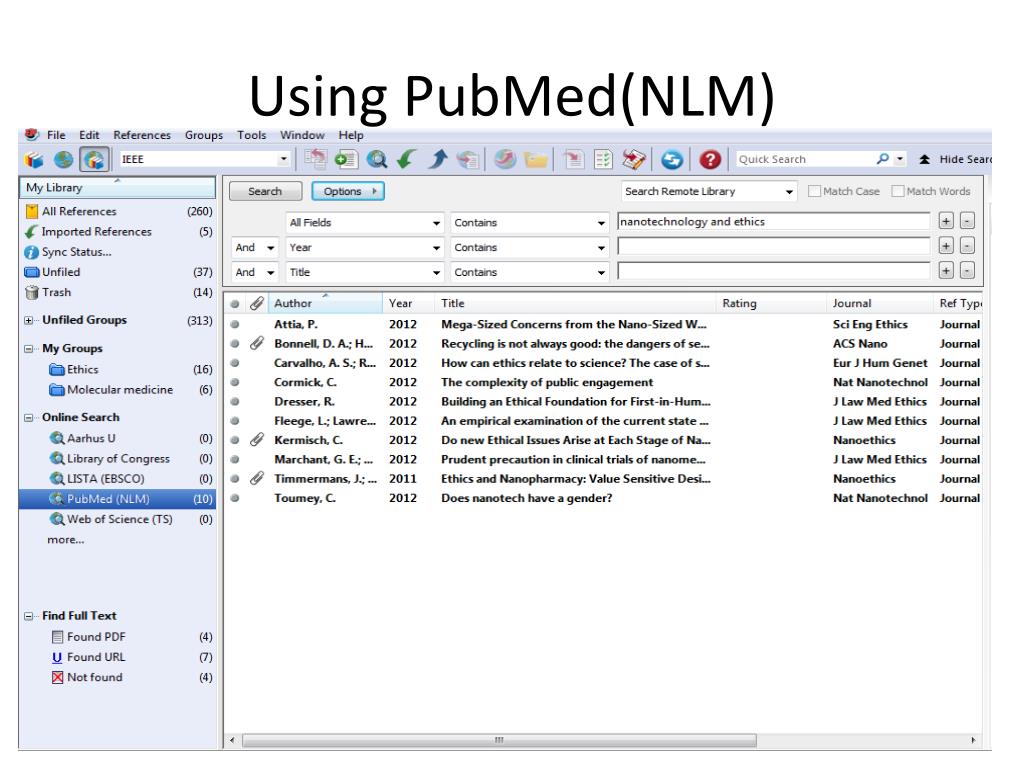
Task: Click the paperclip icon on Timmermans row
Action: pos(257,479)
